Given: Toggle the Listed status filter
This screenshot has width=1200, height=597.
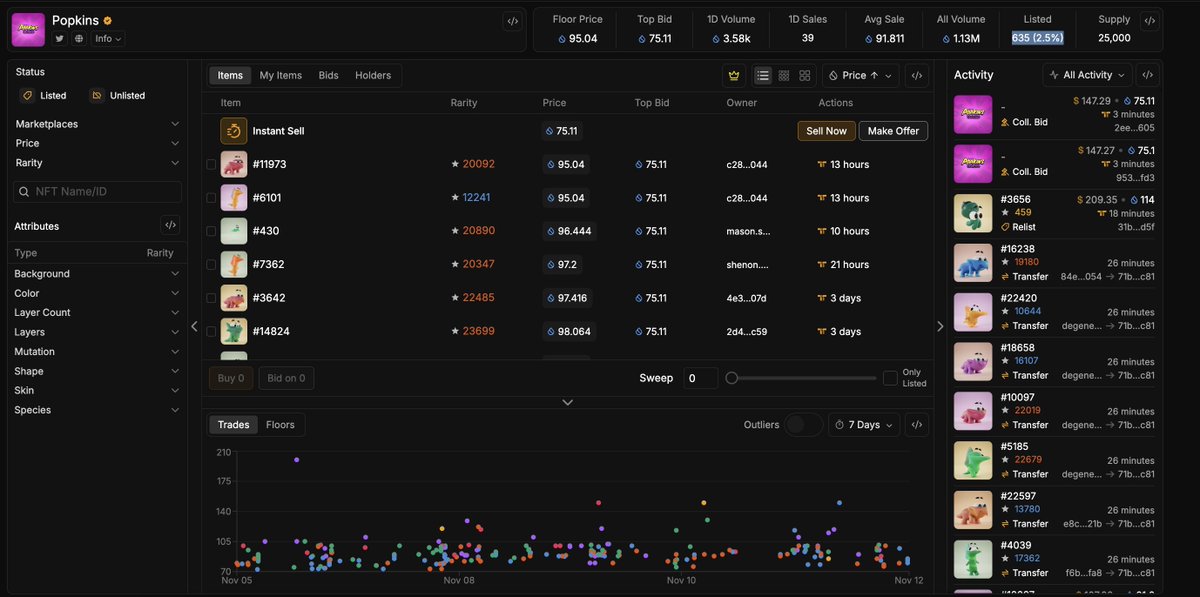Looking at the screenshot, I should point(44,96).
